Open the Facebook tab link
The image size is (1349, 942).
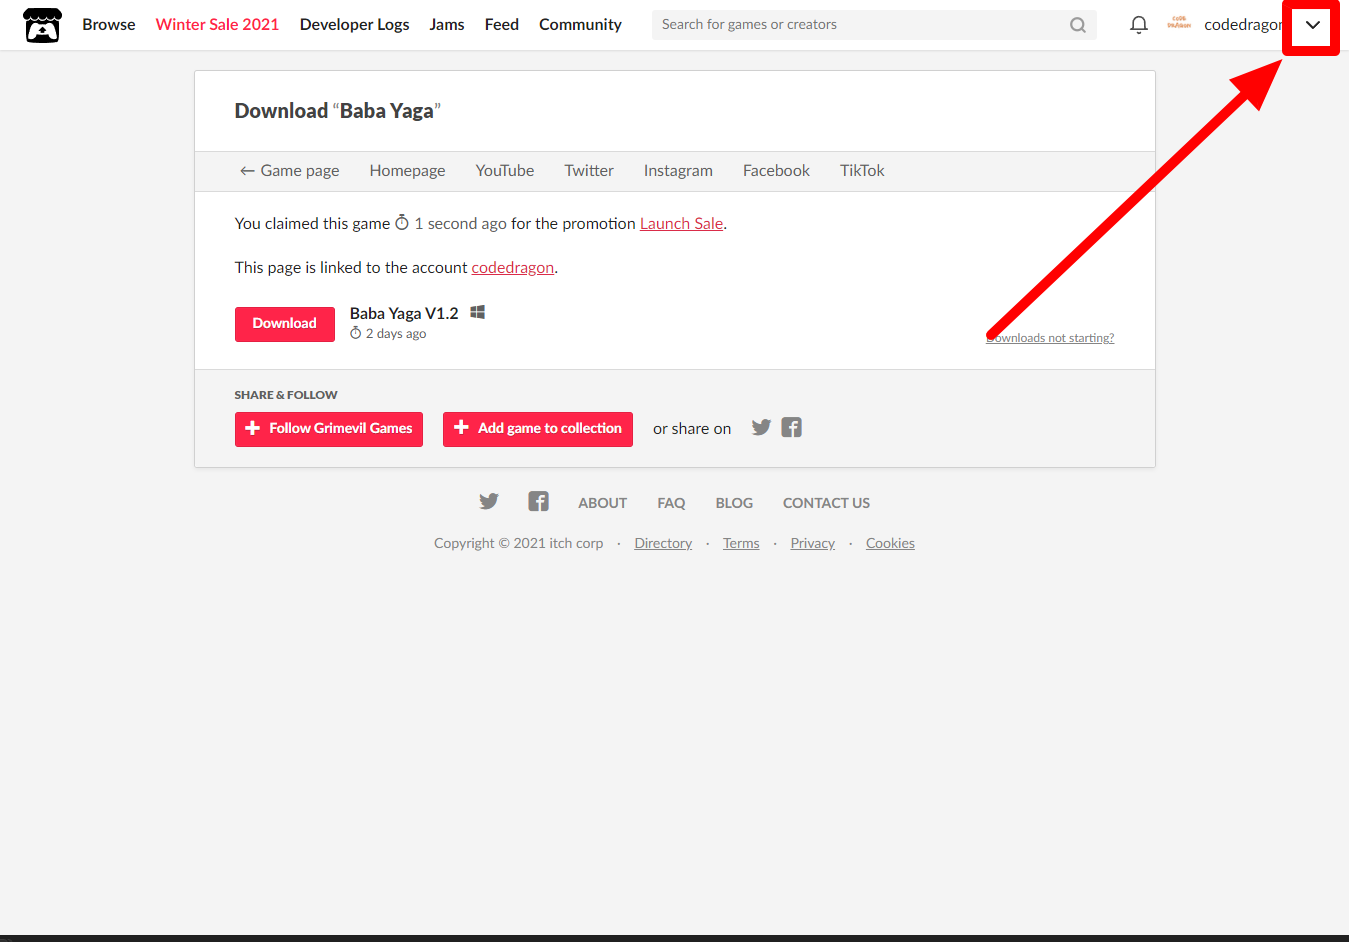tap(776, 171)
